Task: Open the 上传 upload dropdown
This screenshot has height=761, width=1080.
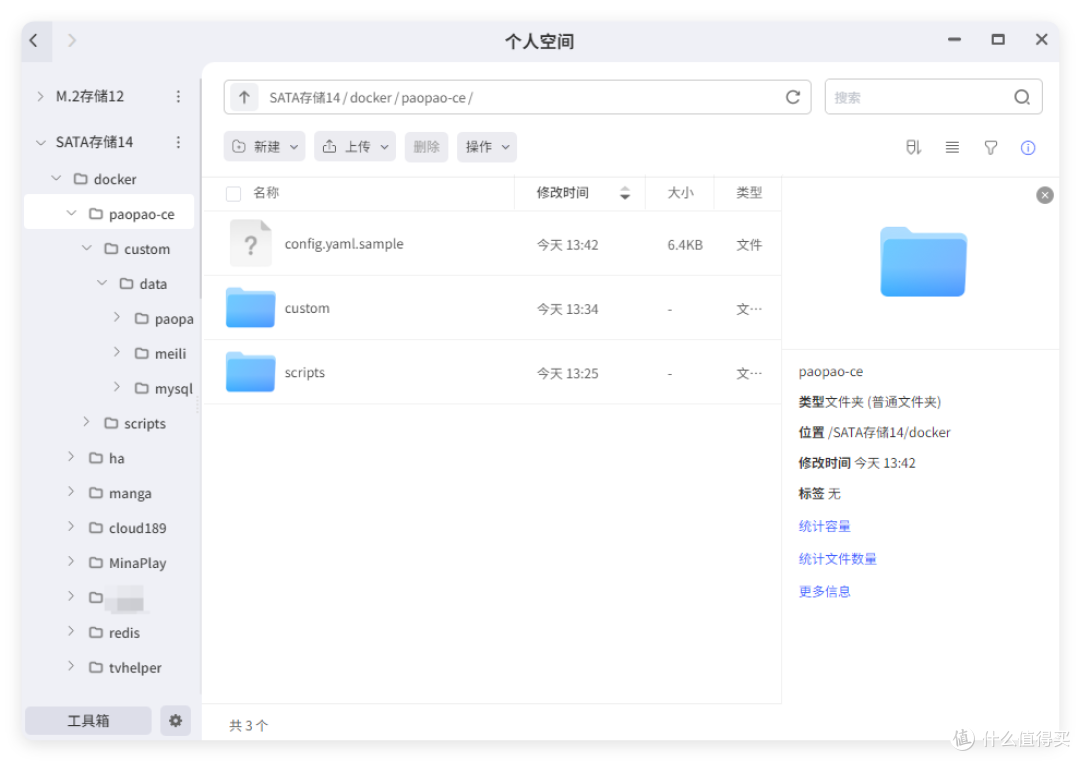Action: coord(355,147)
